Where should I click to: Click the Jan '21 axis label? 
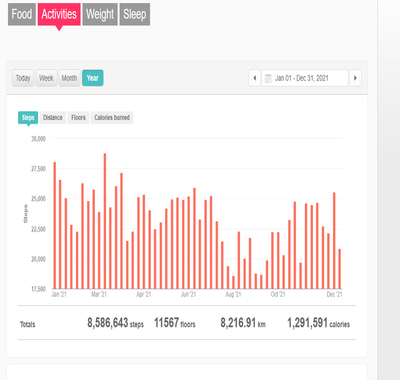pos(59,294)
